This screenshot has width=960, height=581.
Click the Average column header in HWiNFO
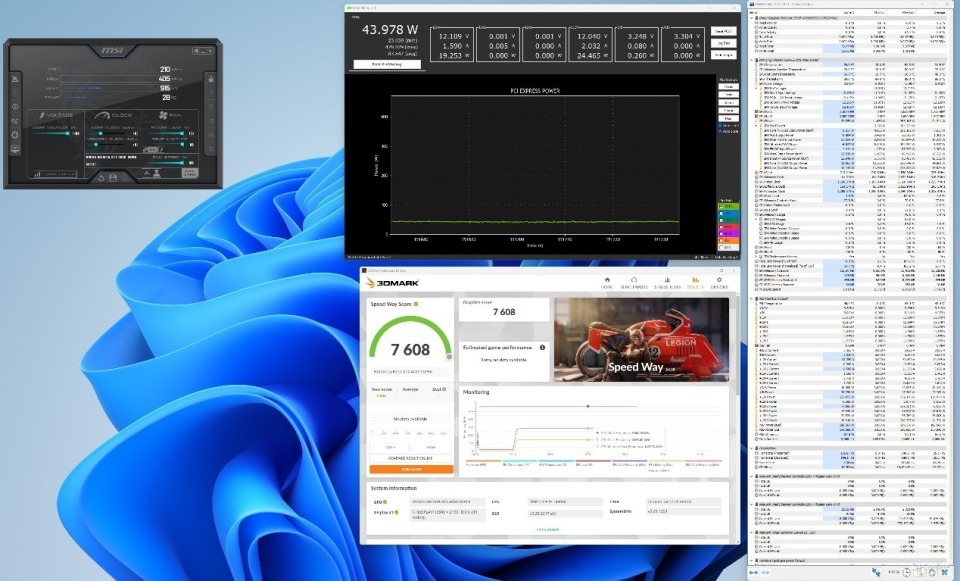coord(931,12)
